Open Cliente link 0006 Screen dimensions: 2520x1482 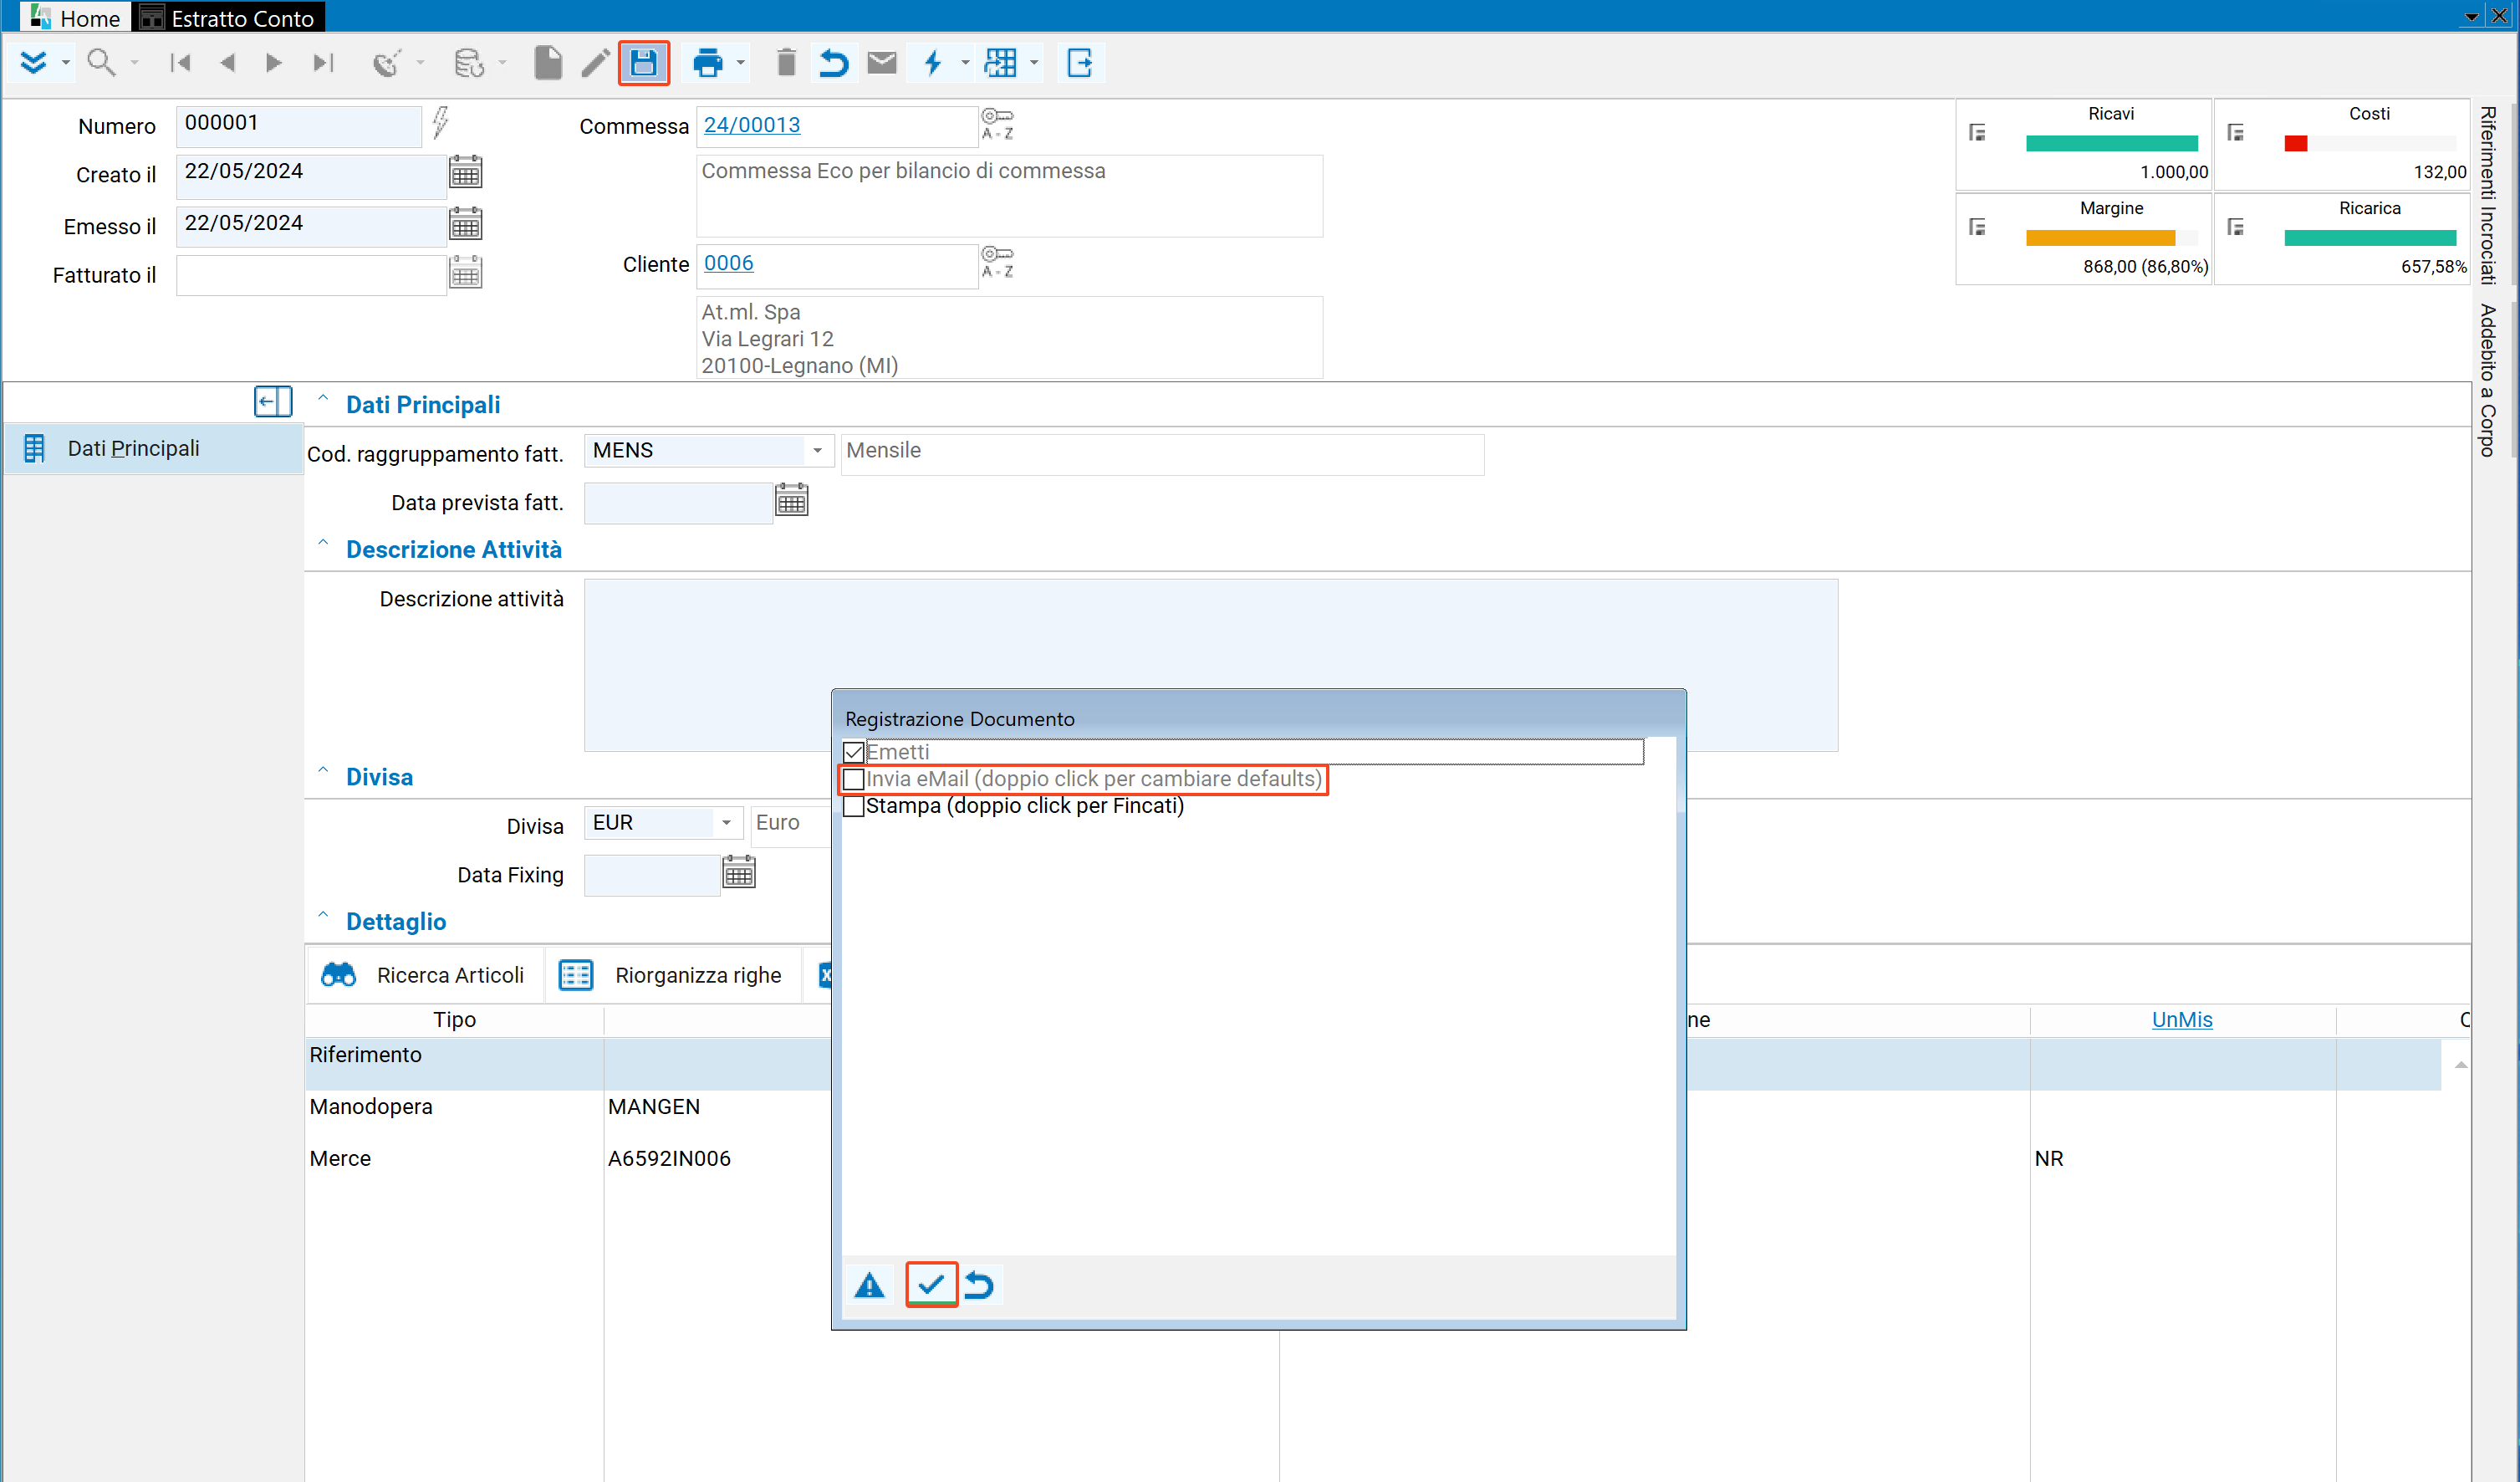tap(728, 263)
